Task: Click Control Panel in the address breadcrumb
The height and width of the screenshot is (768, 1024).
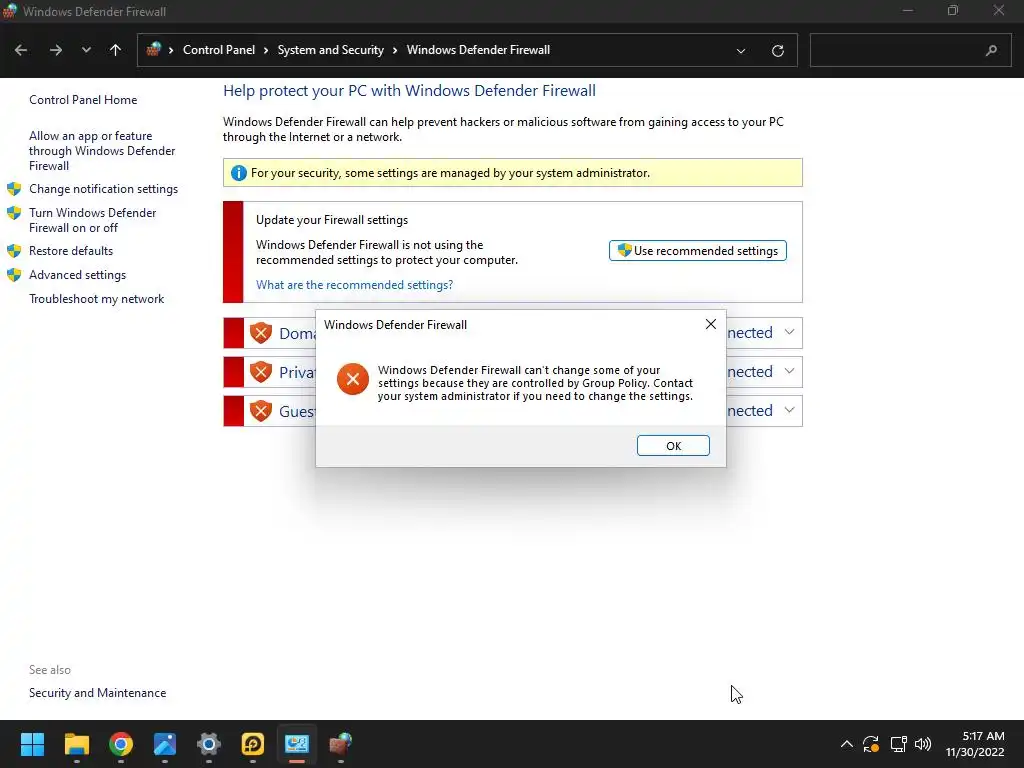Action: coord(219,50)
